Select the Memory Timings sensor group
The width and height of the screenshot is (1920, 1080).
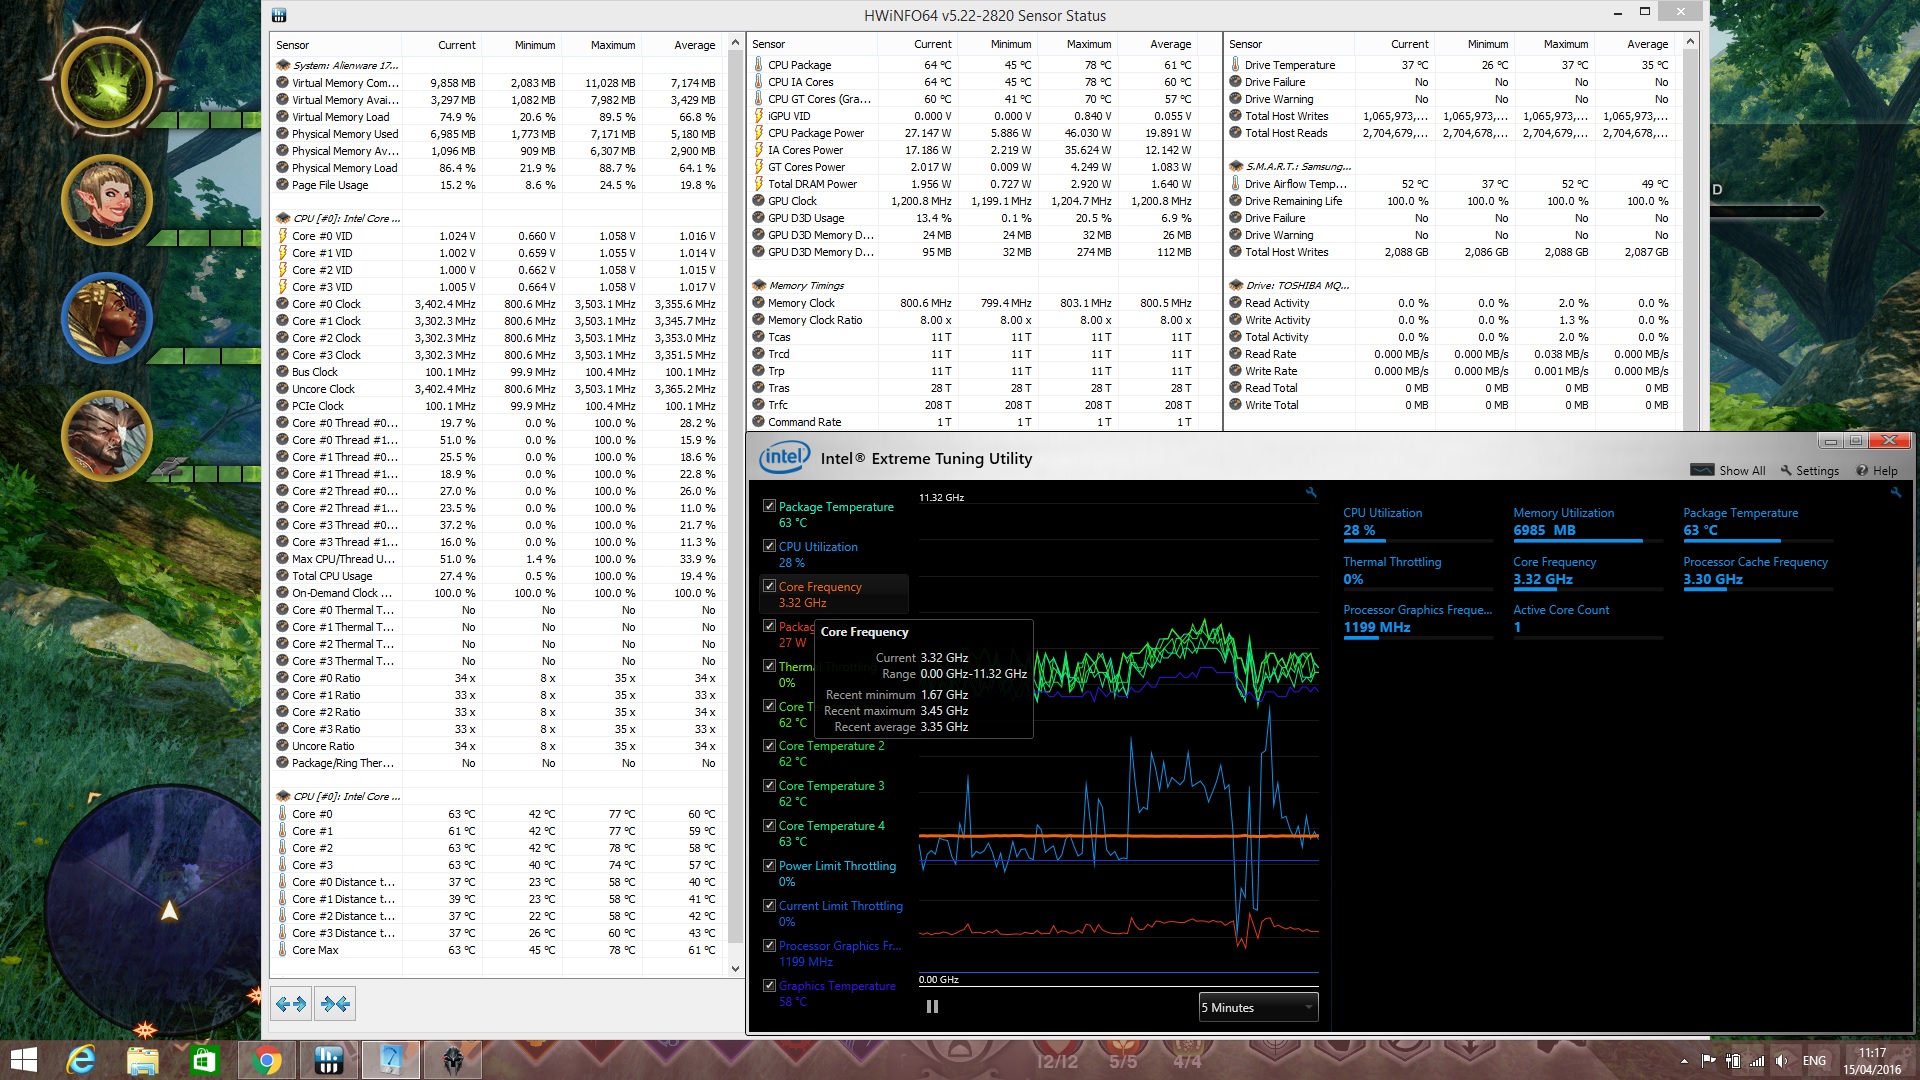(806, 285)
